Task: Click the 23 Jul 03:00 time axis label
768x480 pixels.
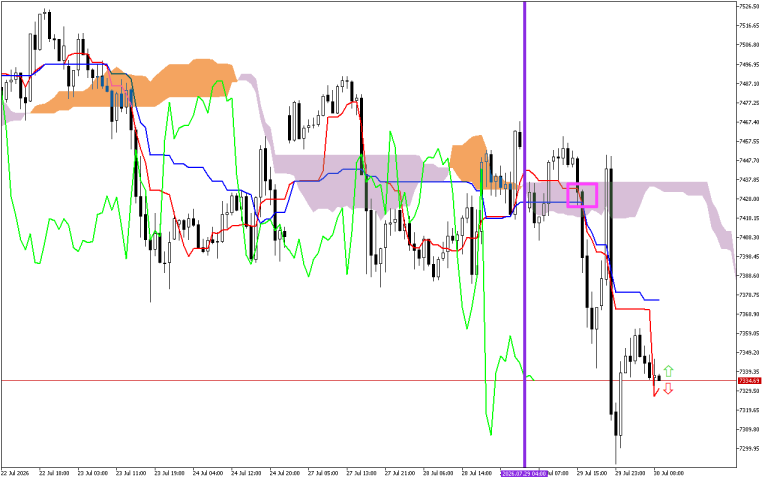Action: 93,474
